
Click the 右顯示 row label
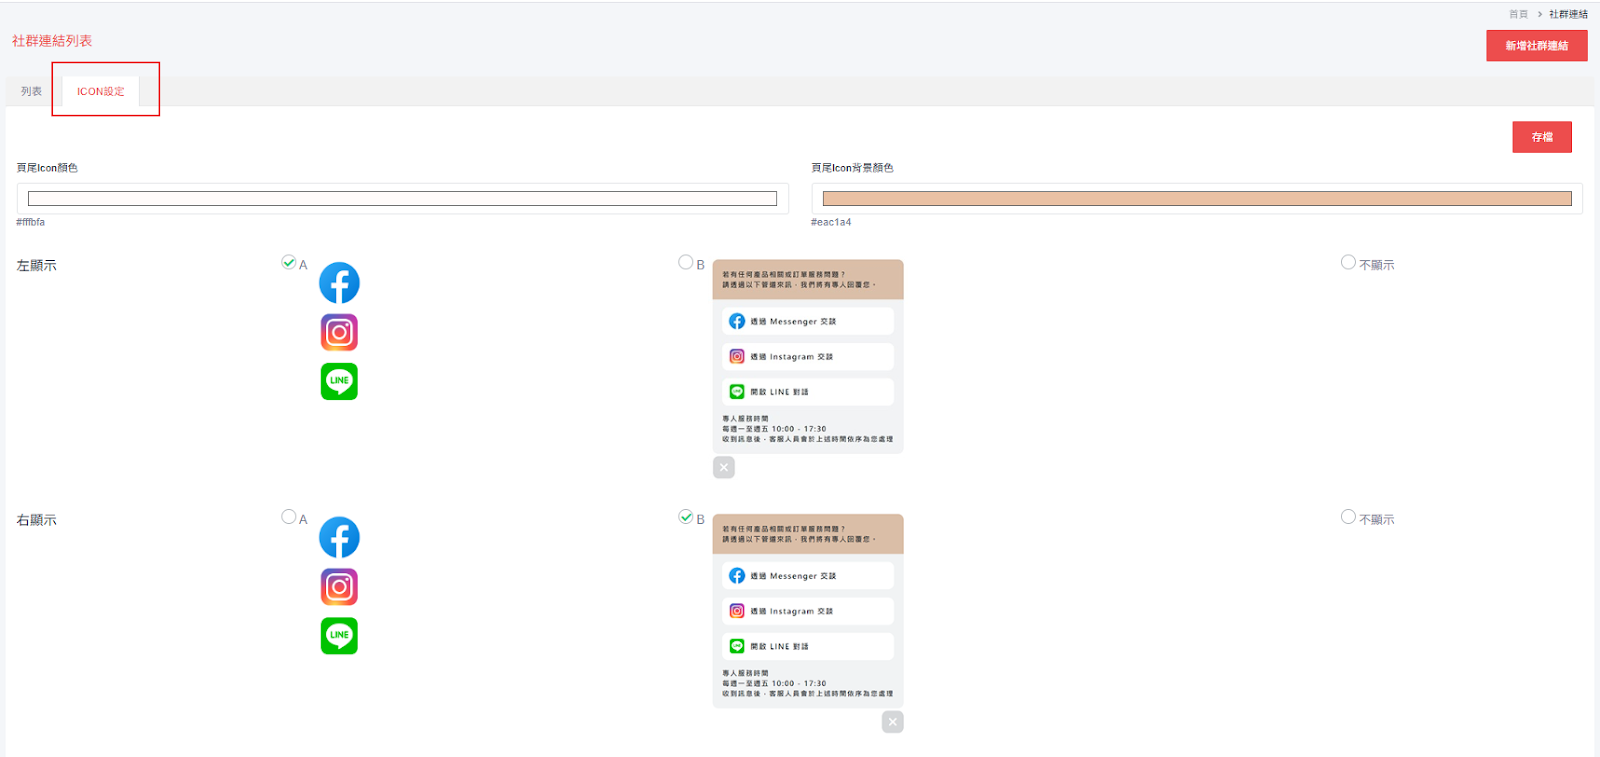pos(36,520)
